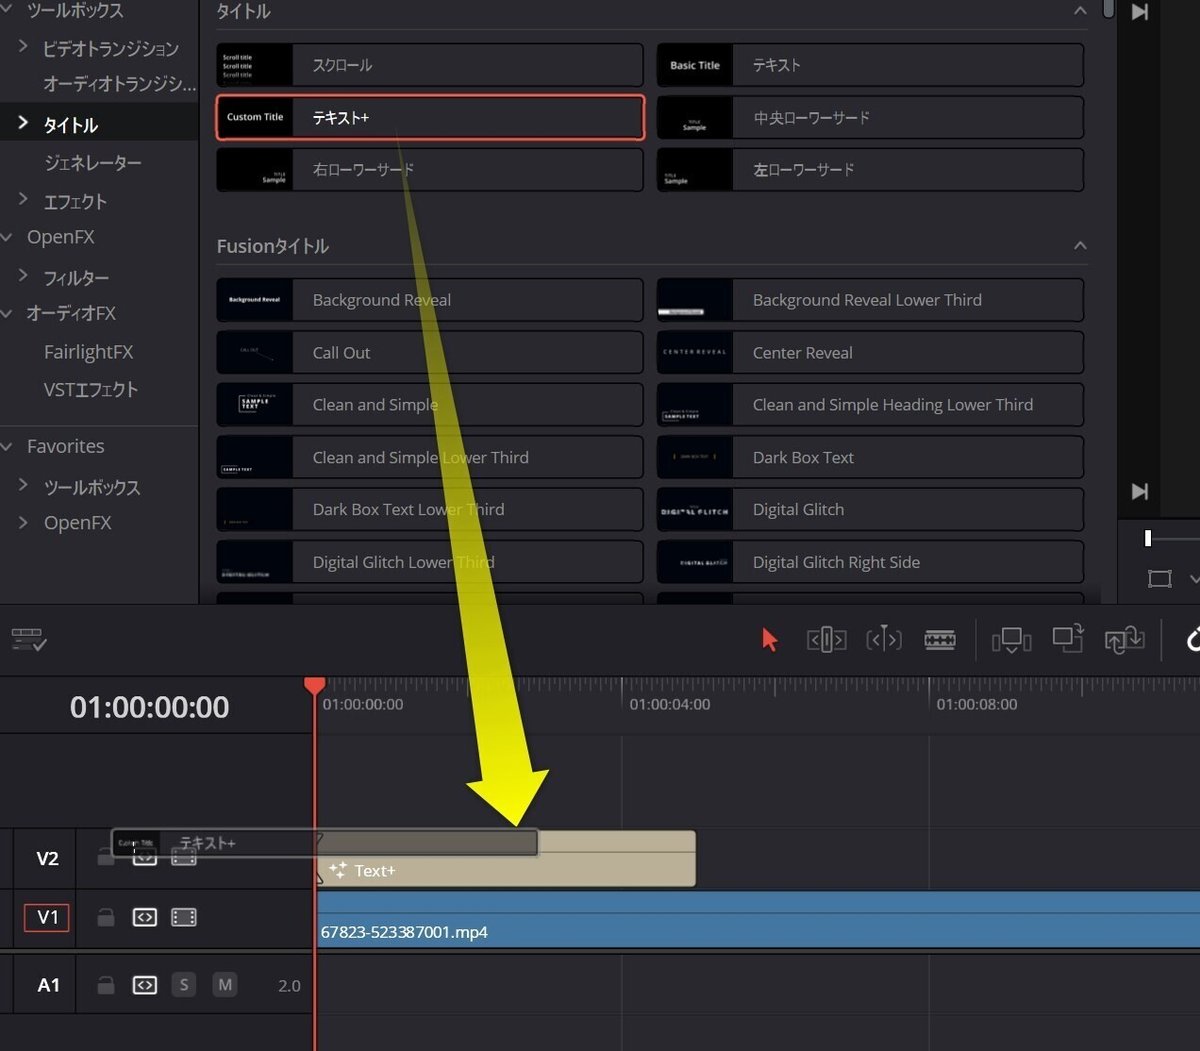Click the upper skip-to-end viewer icon
The image size is (1200, 1051).
point(1139,12)
